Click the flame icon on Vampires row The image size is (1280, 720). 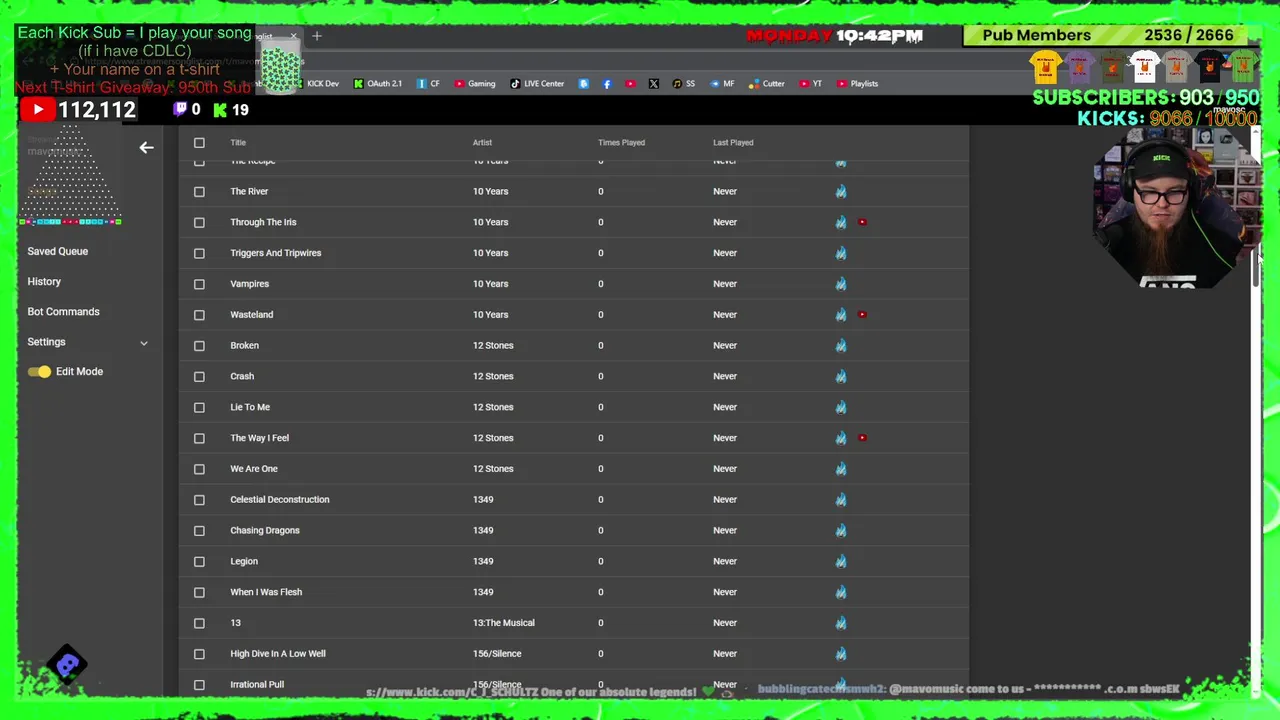841,284
